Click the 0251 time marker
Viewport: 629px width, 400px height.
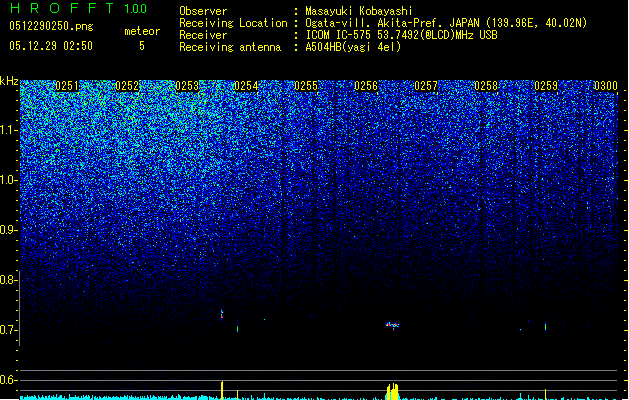coord(67,86)
